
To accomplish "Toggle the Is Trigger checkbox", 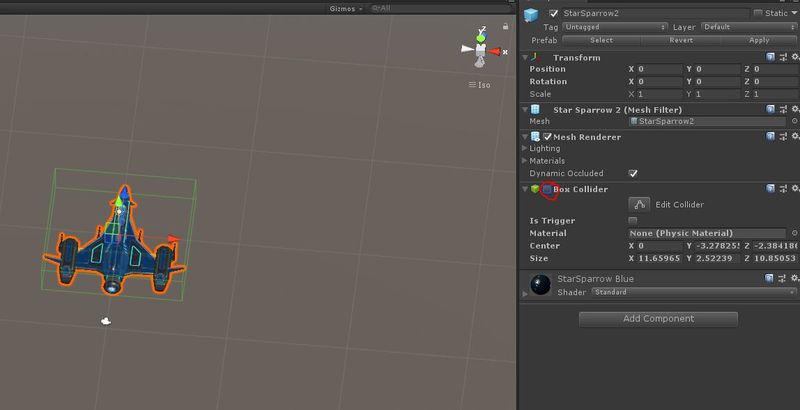I will click(x=633, y=221).
